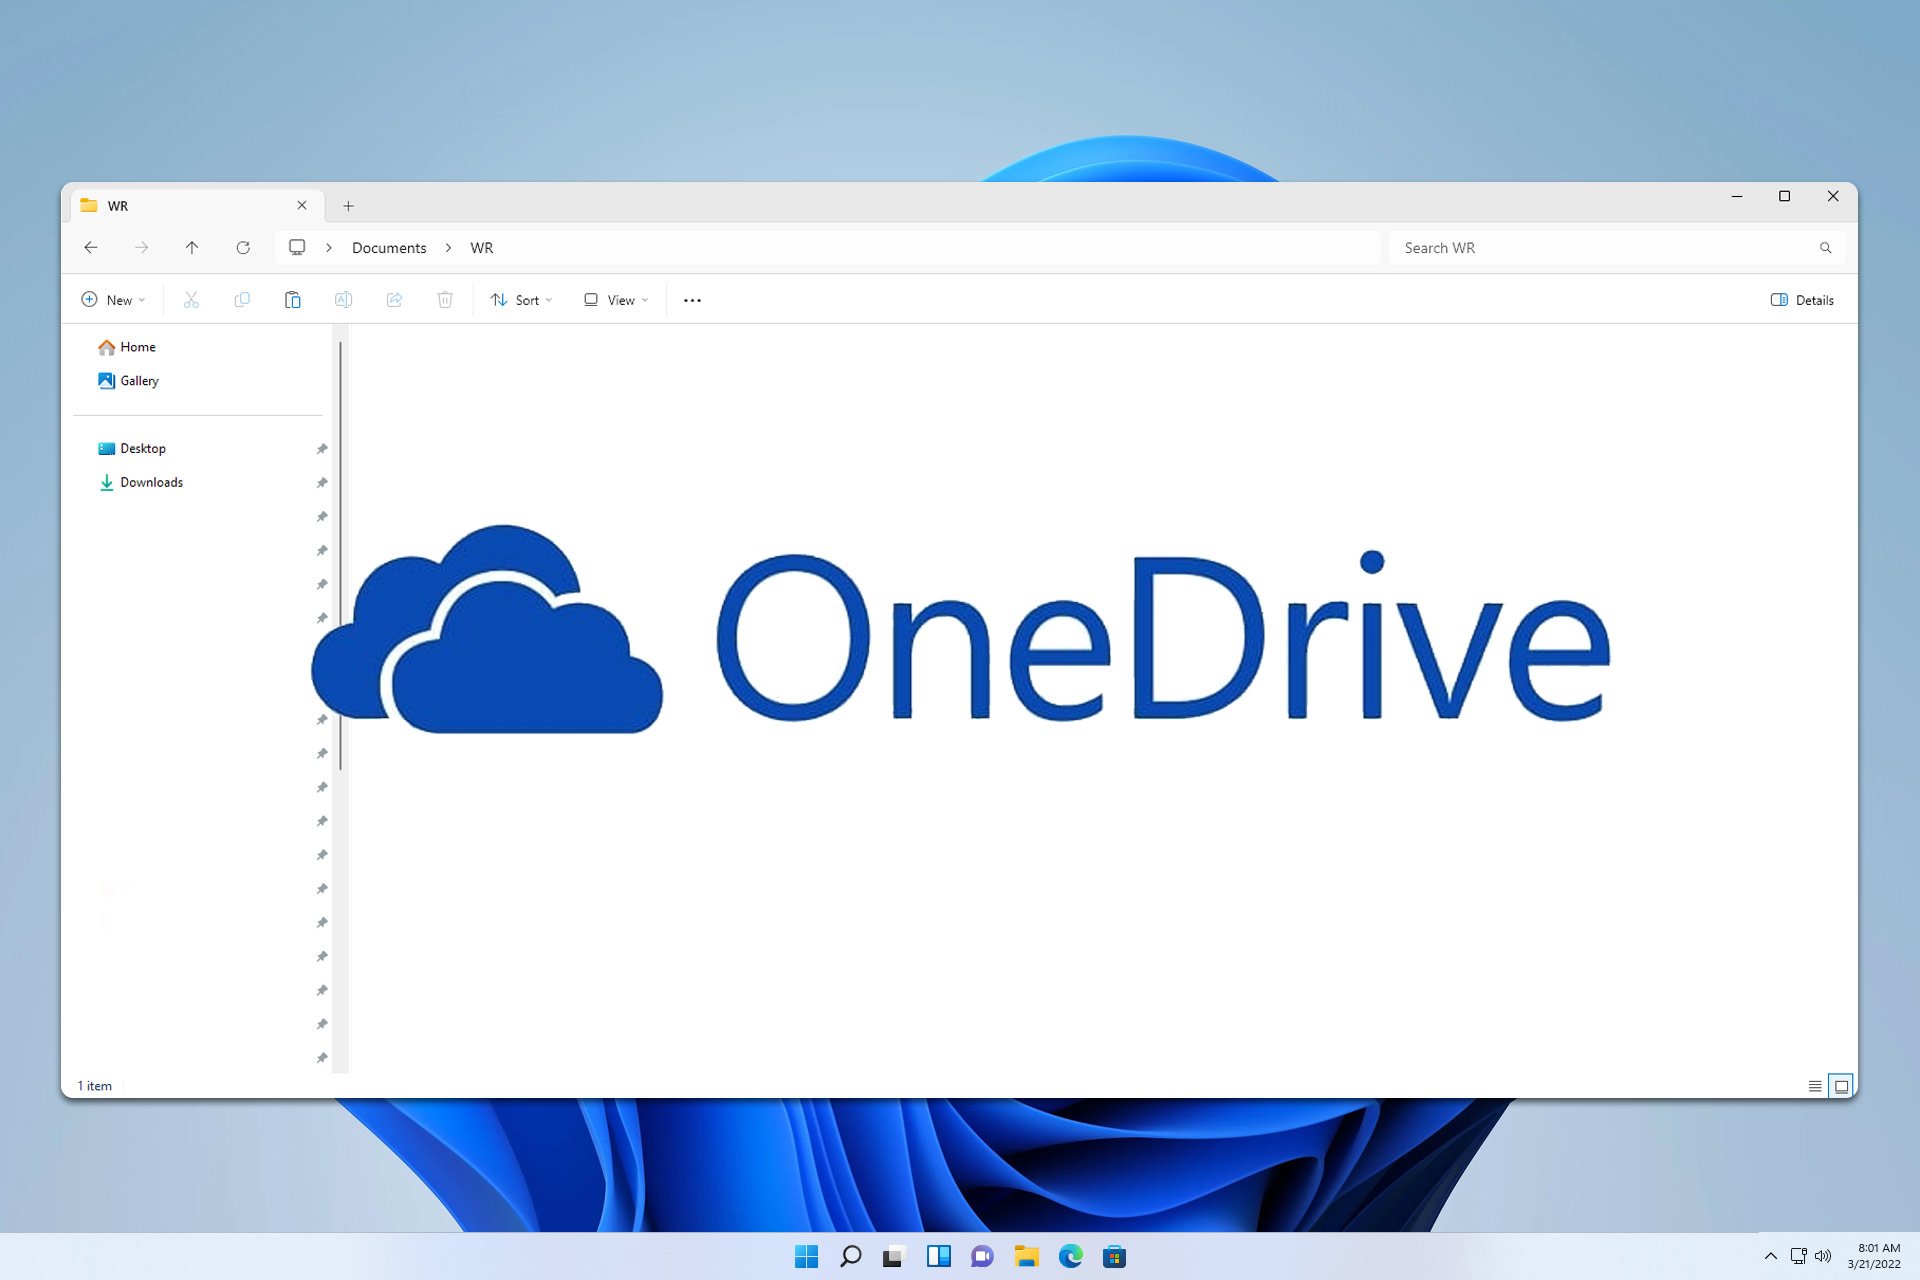Toggle the Details pane
Viewport: 1920px width, 1280px height.
click(1802, 300)
